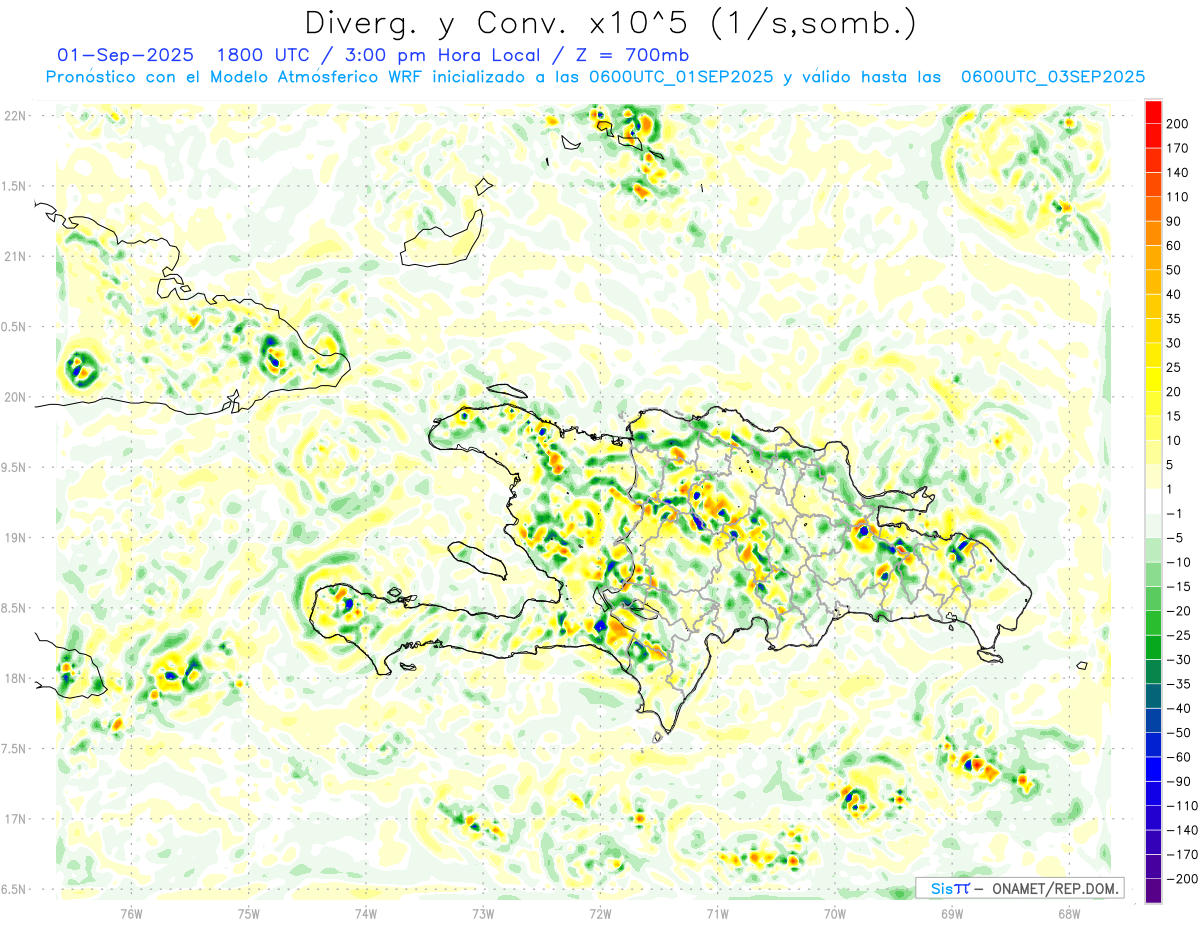The image size is (1200, 927).
Task: Click the '17N' latitude label
Action: pos(15,819)
